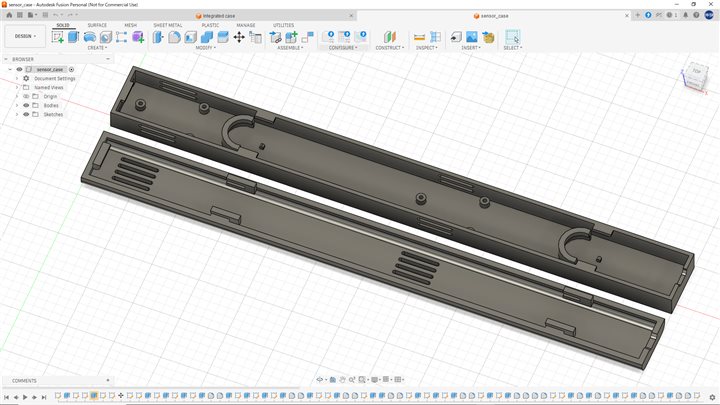Expand the Sketches folder
This screenshot has height=405, width=720.
(17, 114)
